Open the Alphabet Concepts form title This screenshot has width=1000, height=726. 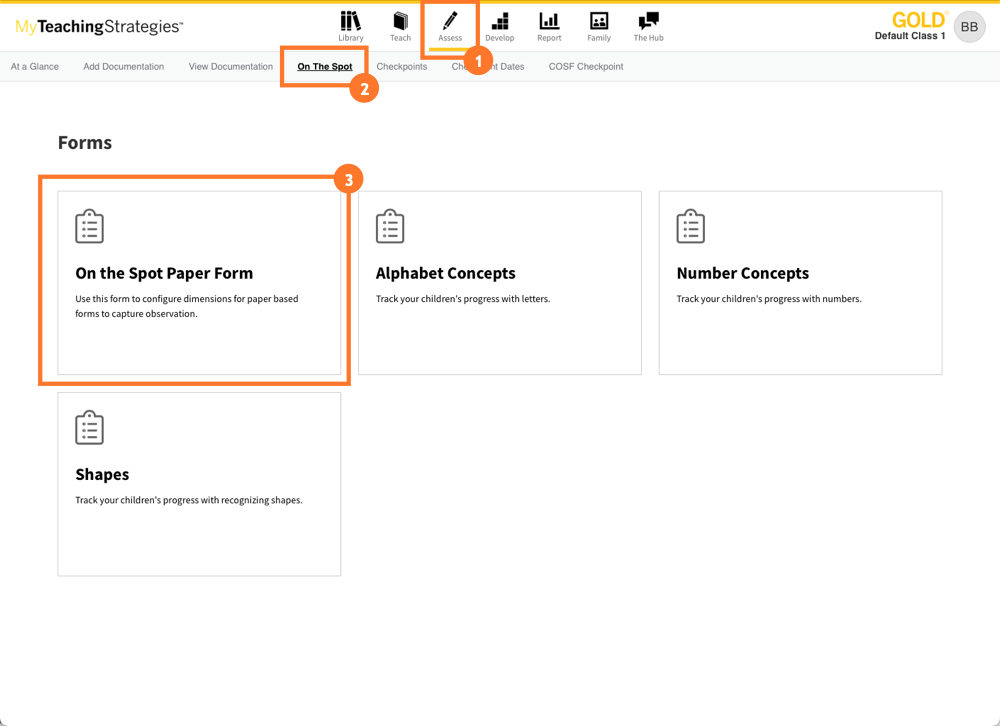click(x=446, y=273)
